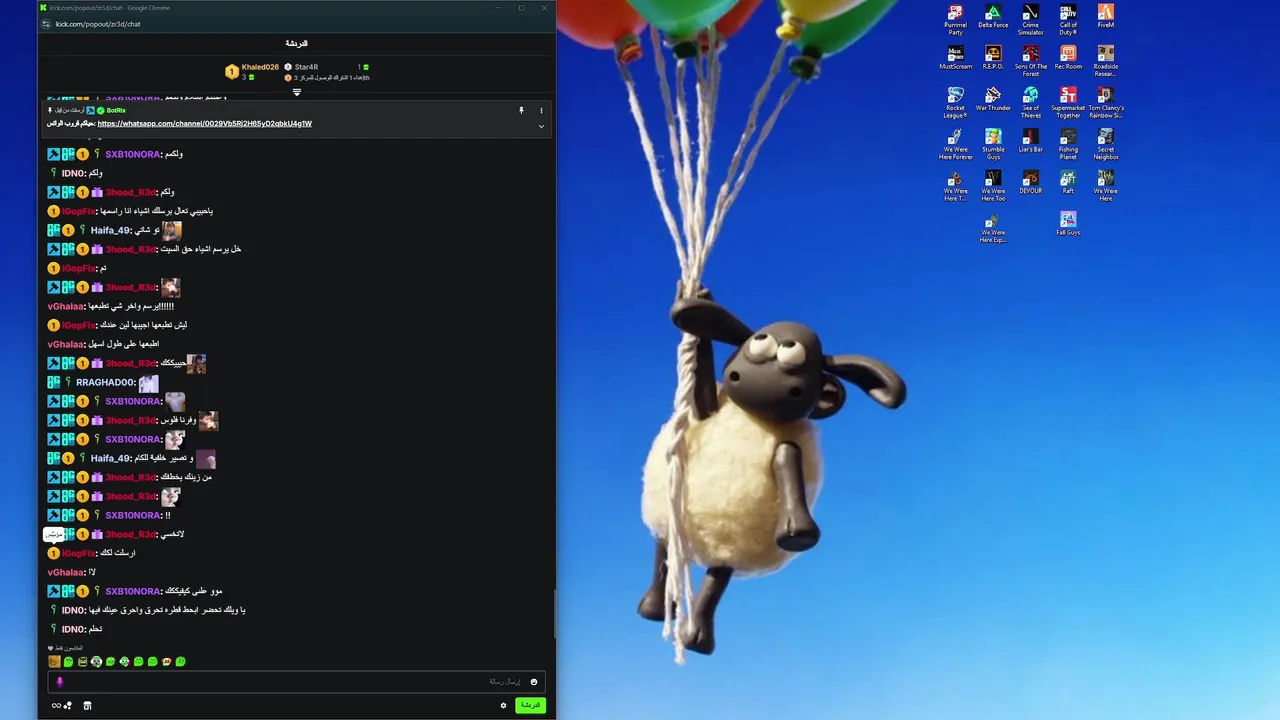Select the Liar's Bar desktop icon
1280x720 pixels.
click(1031, 141)
